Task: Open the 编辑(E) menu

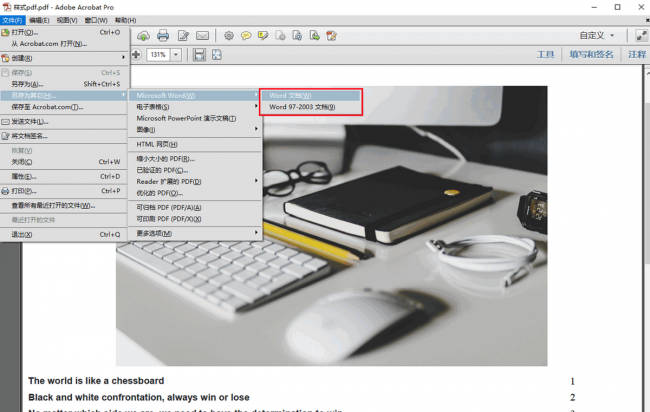Action: click(39, 20)
